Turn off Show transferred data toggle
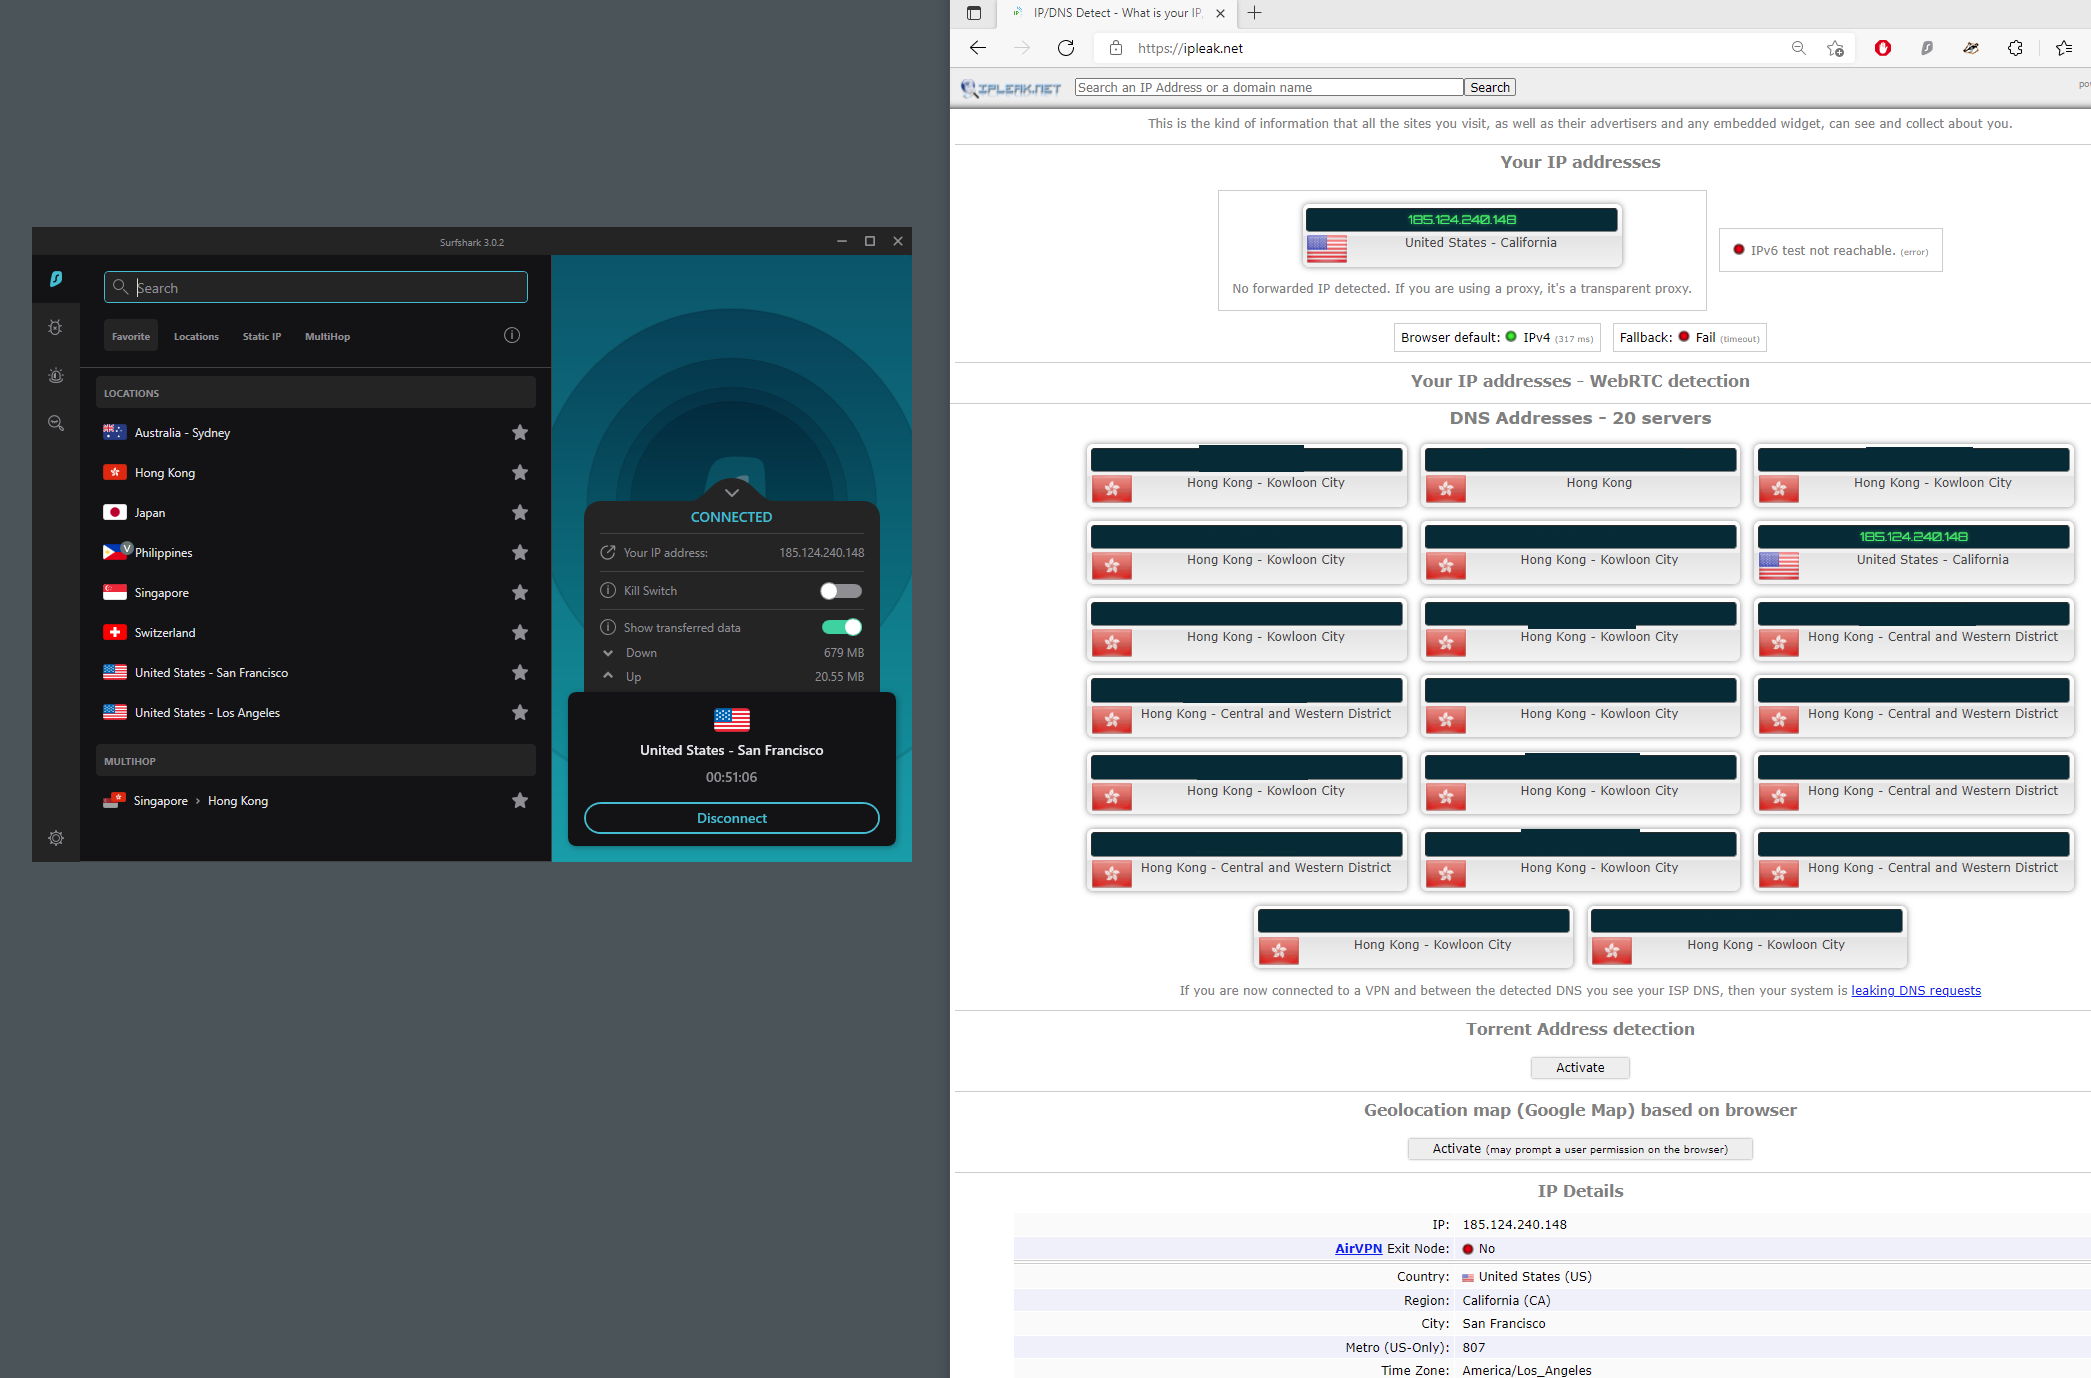 click(841, 627)
